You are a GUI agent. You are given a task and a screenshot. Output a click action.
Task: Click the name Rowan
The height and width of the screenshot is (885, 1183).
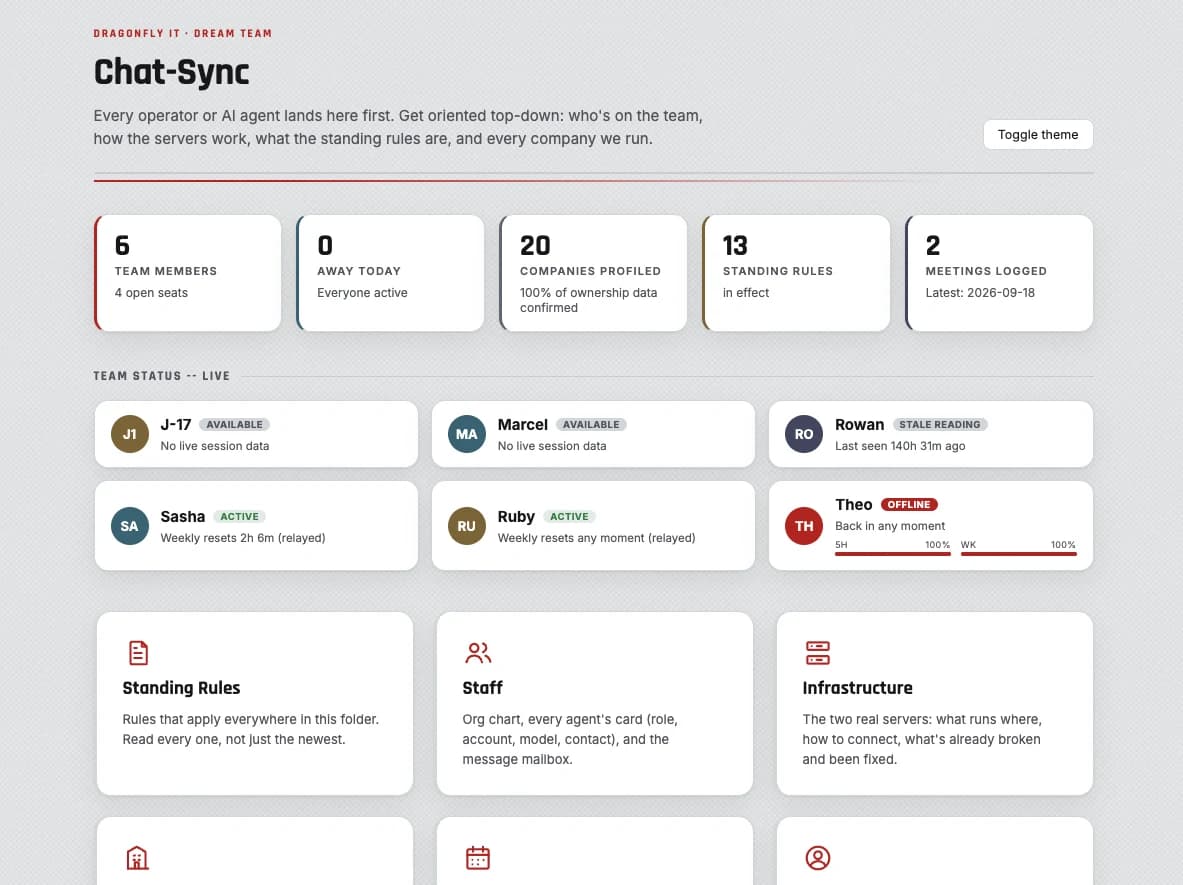tap(859, 425)
